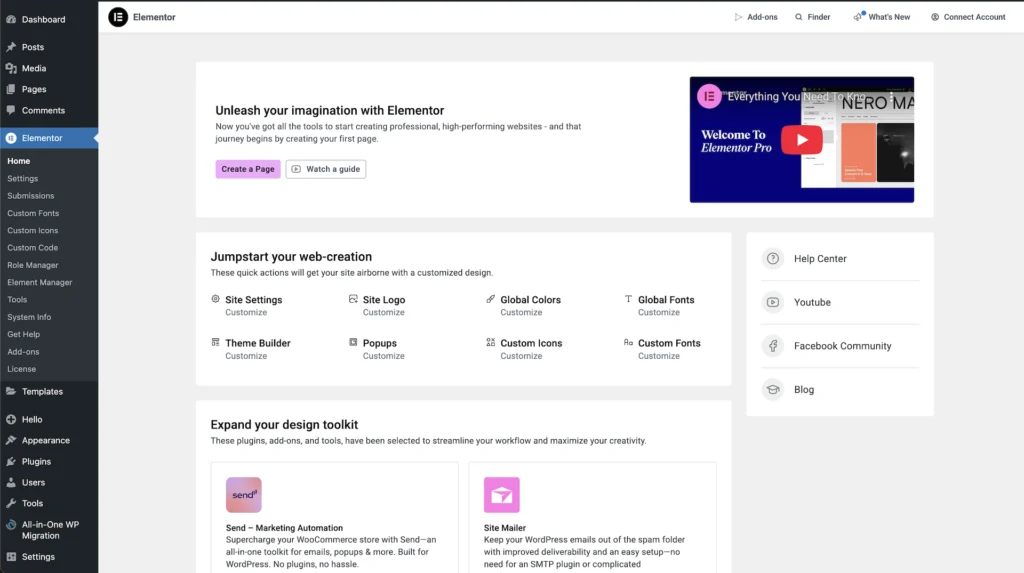Click Connect Account in header

tap(968, 17)
